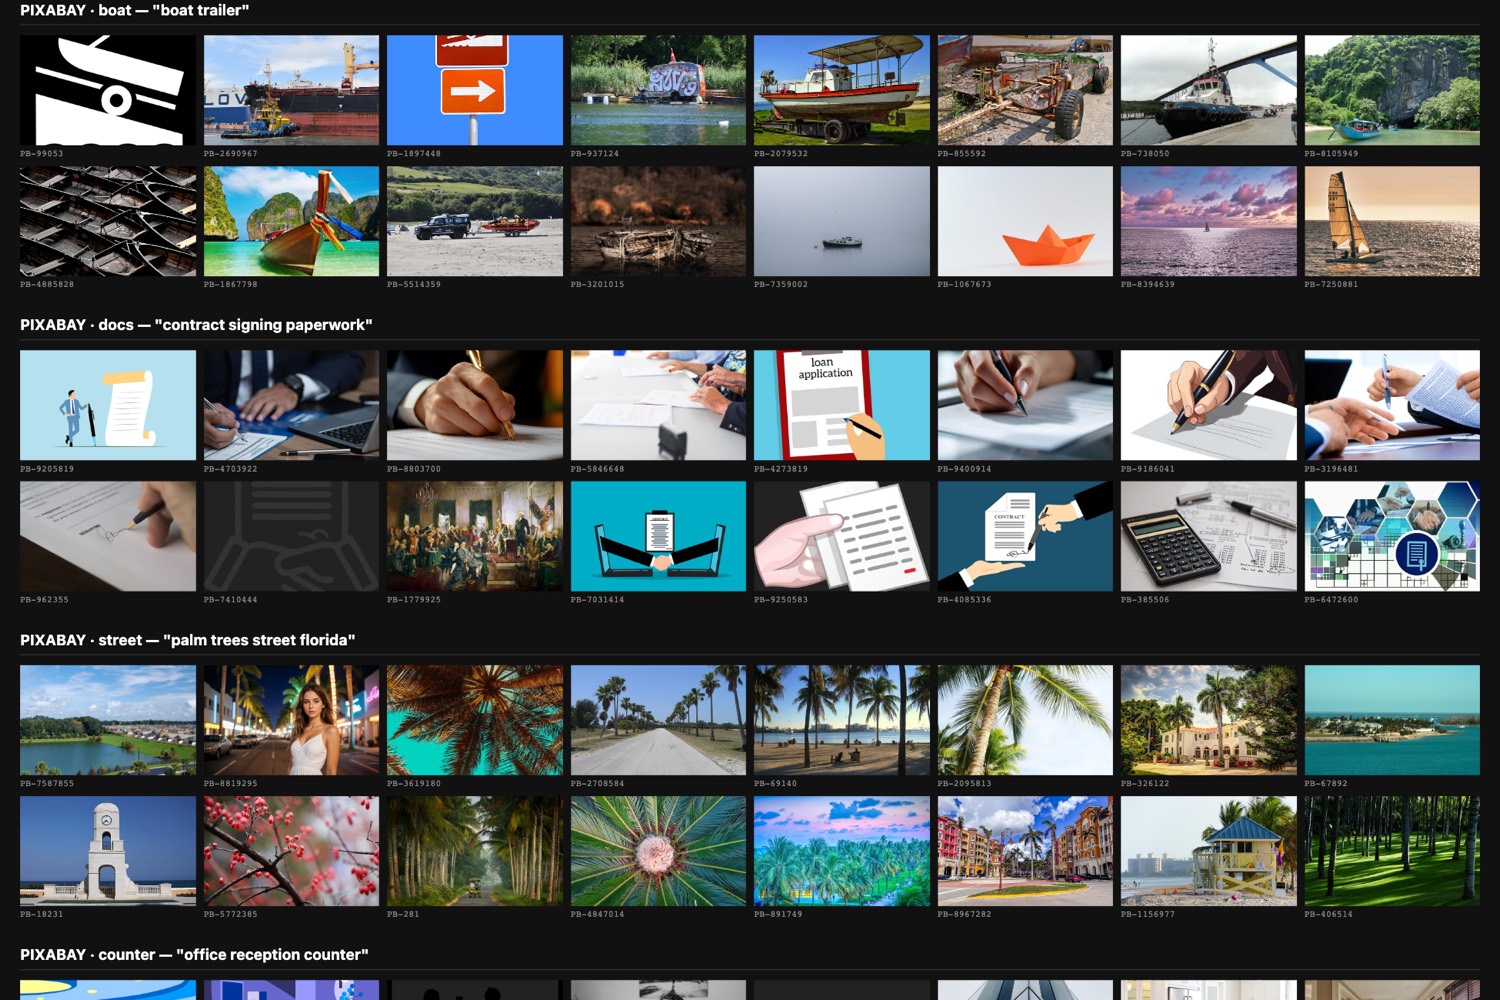Pick the purple sunset seascape thumbnail

click(1209, 221)
